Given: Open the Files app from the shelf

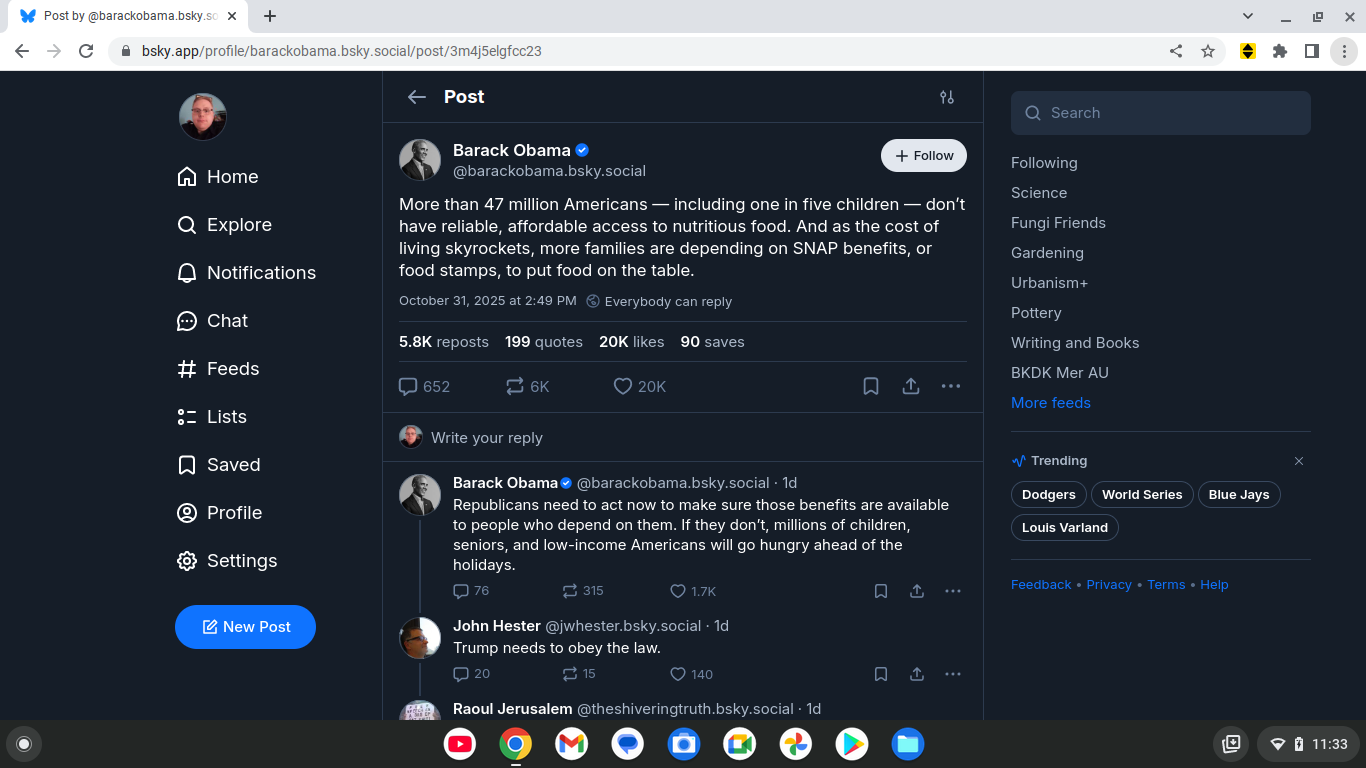Looking at the screenshot, I should pyautogui.click(x=908, y=744).
